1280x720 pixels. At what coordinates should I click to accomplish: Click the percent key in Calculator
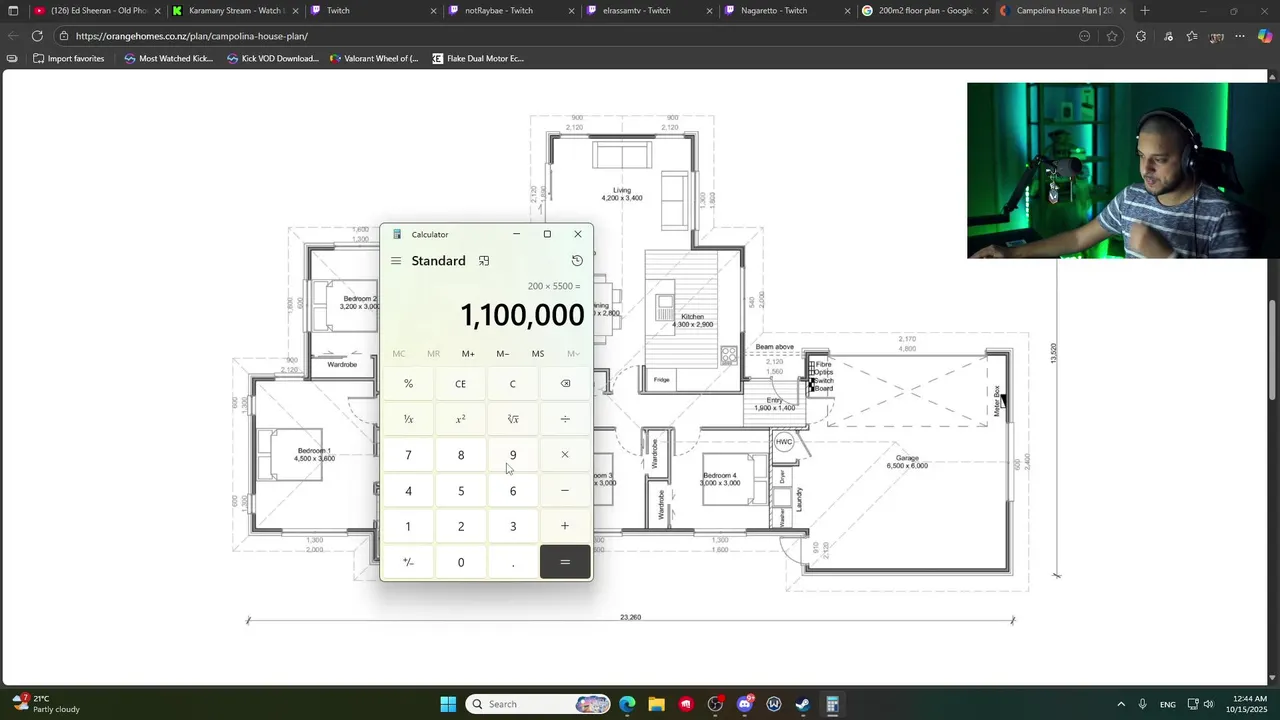[408, 384]
